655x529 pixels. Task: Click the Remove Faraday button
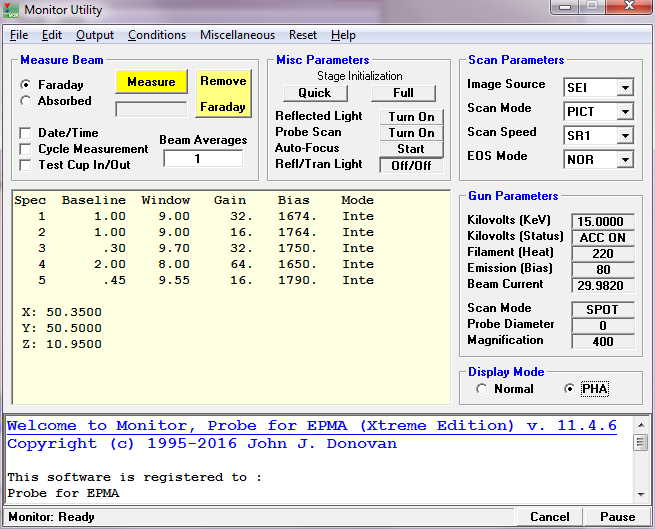(x=222, y=94)
